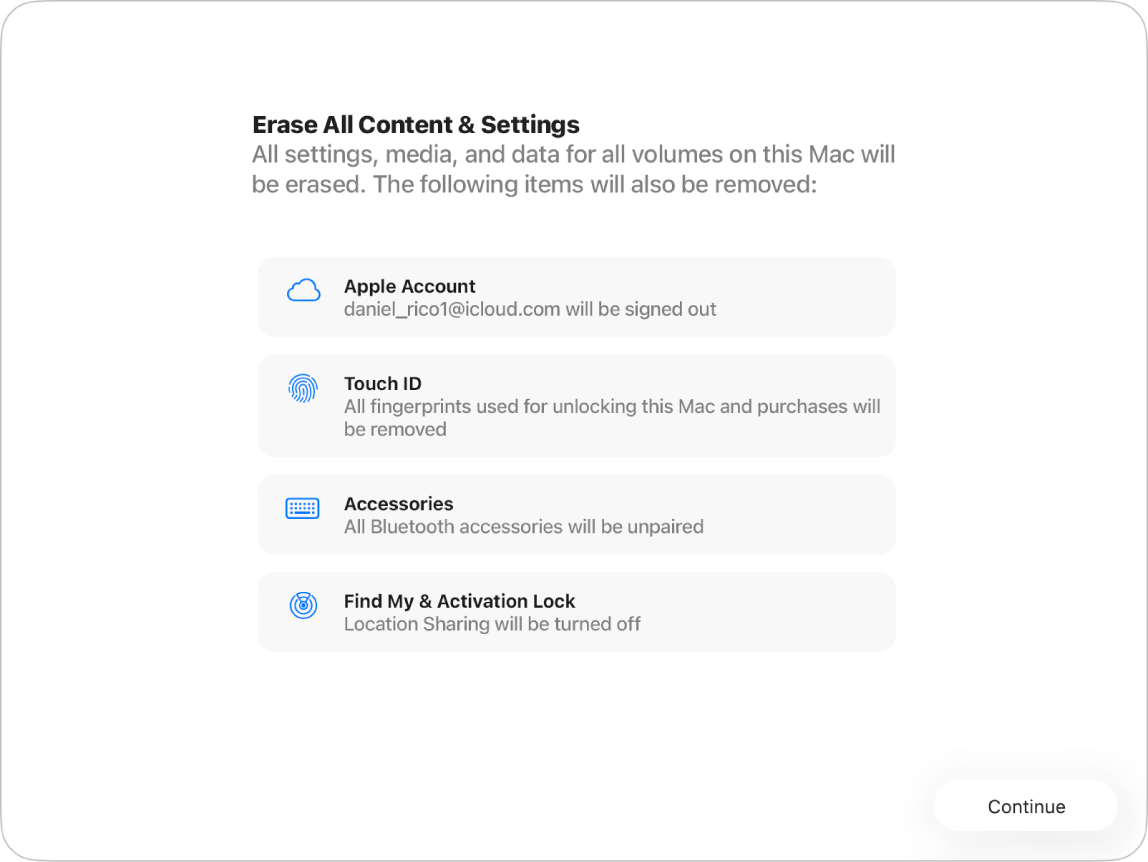Viewport: 1148px width, 862px height.
Task: Click the signed out description text
Action: (x=530, y=310)
